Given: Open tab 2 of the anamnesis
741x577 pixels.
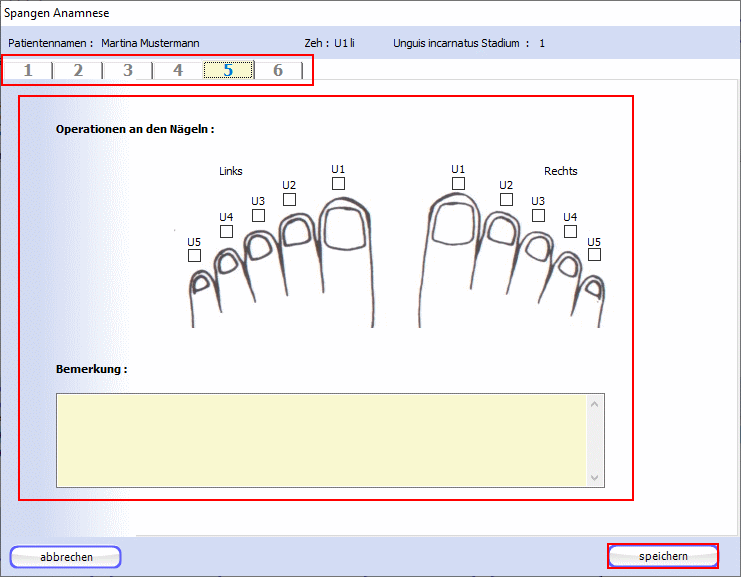Looking at the screenshot, I should tap(78, 70).
